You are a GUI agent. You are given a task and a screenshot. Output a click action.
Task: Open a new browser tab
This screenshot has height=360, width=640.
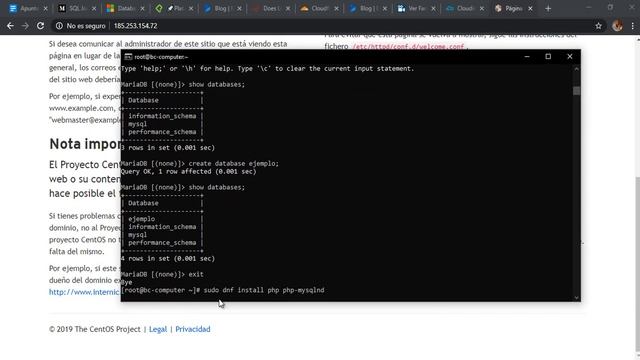tap(548, 9)
